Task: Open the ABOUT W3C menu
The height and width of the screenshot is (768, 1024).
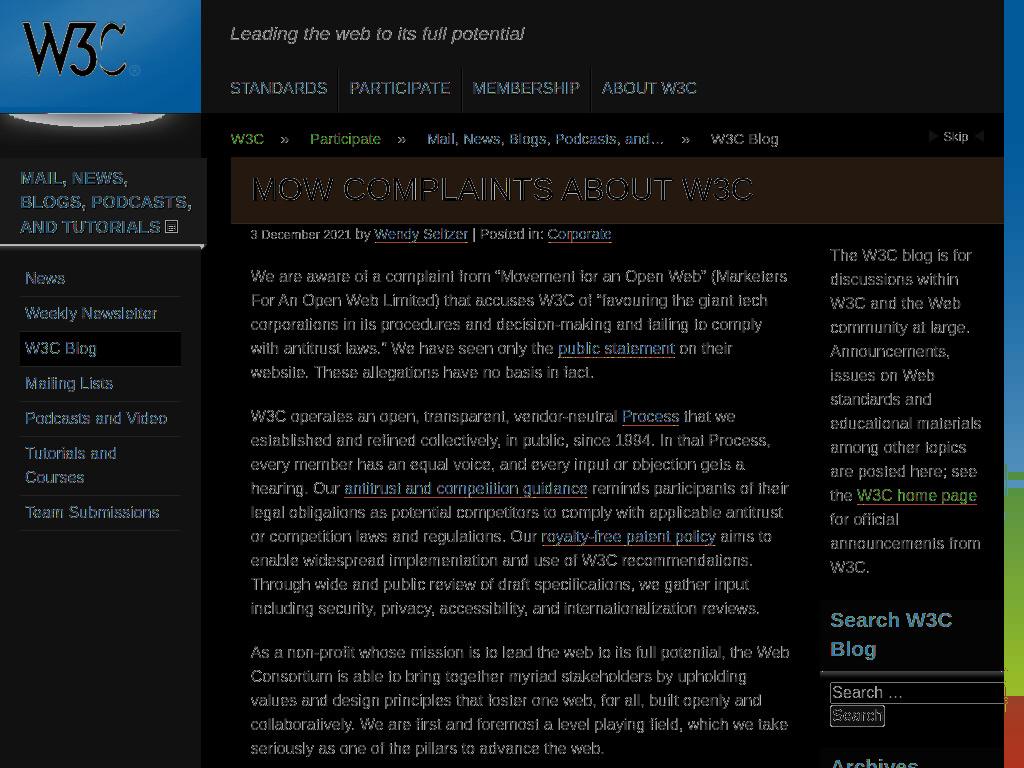Action: [x=649, y=88]
